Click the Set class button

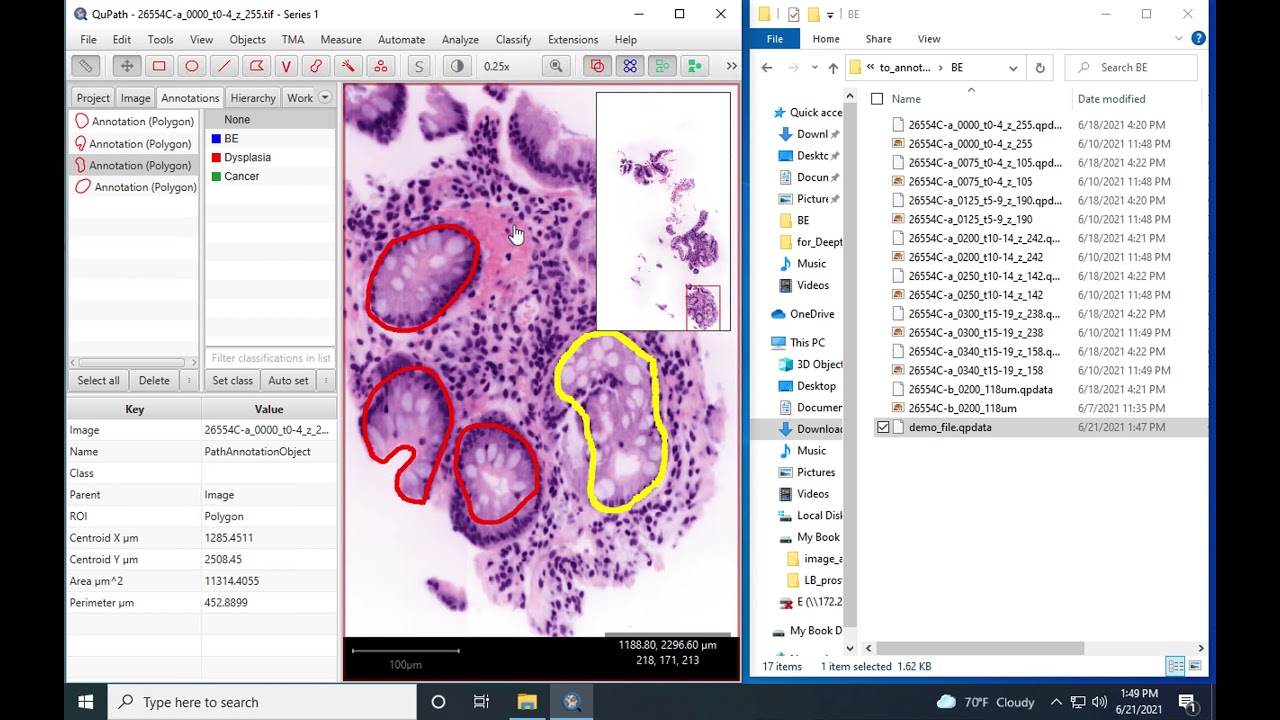(x=232, y=380)
